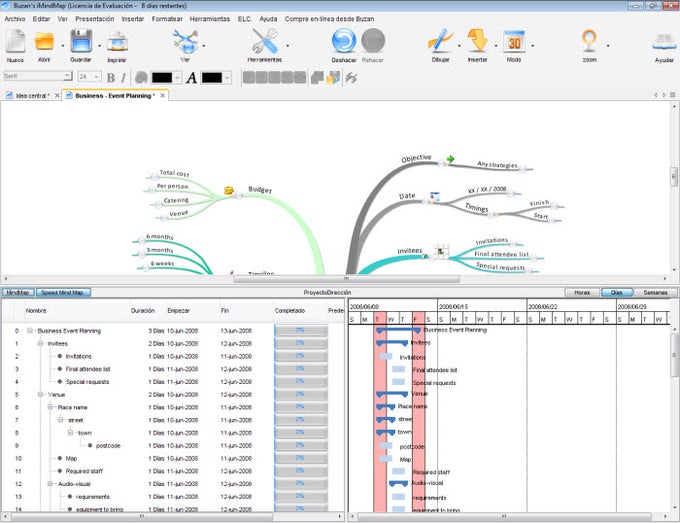680x523 pixels.
Task: Select the Timings branch on the mind map
Action: click(476, 207)
